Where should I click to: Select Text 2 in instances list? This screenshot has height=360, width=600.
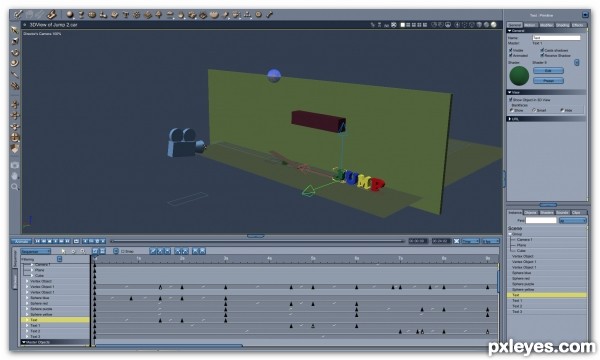(x=517, y=306)
